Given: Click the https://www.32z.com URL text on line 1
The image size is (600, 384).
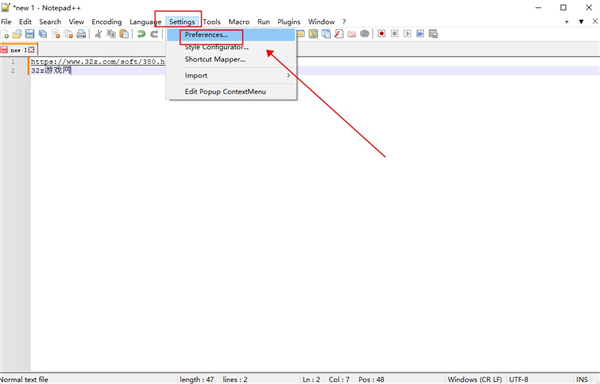Looking at the screenshot, I should pyautogui.click(x=98, y=62).
